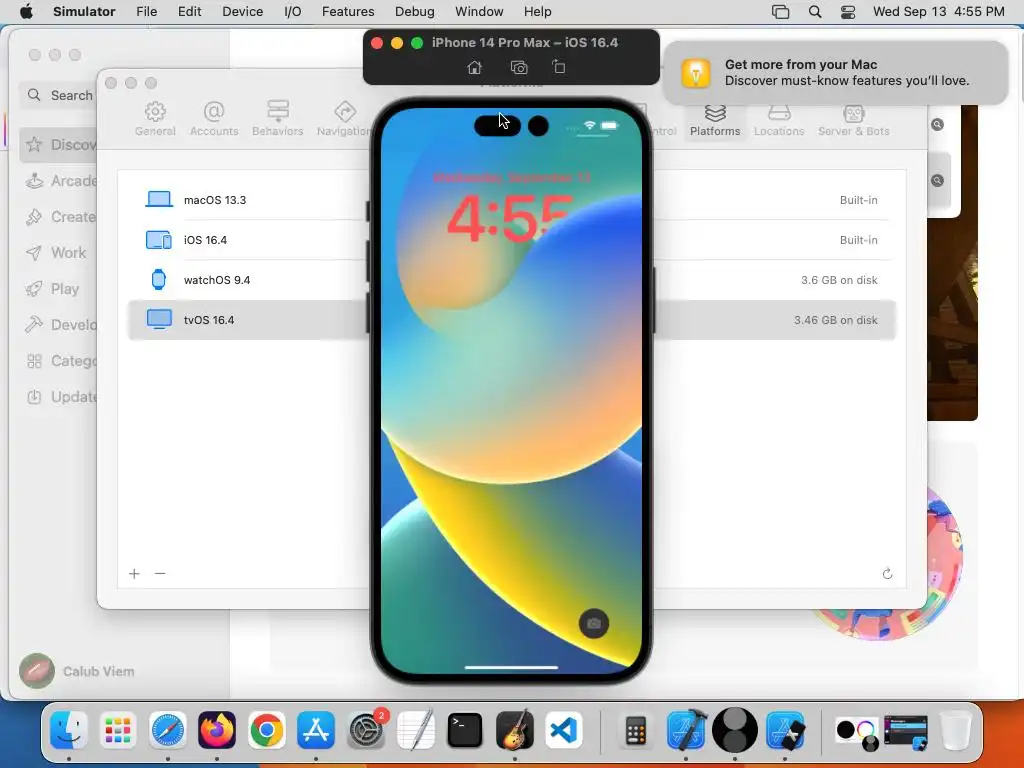Launch Firefox from the Dock
1024x768 pixels.
click(x=217, y=729)
